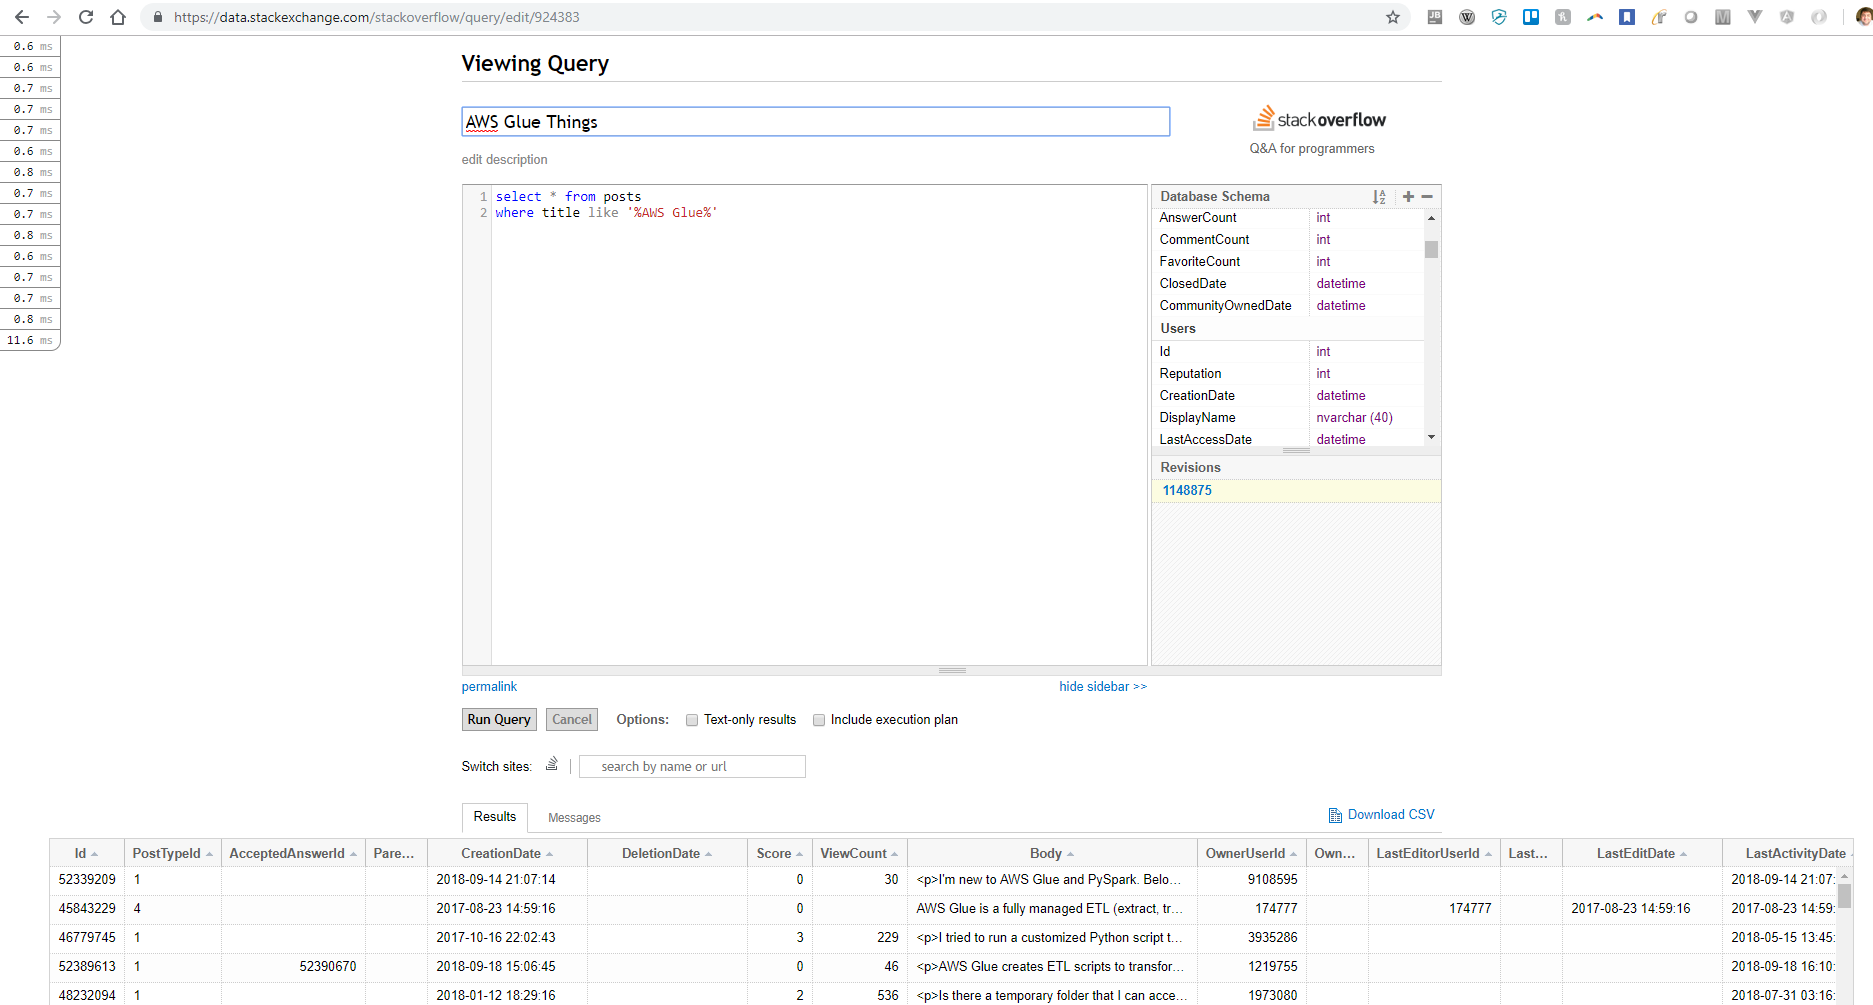Go forward in browser history
This screenshot has height=1005, width=1873.
[x=54, y=17]
